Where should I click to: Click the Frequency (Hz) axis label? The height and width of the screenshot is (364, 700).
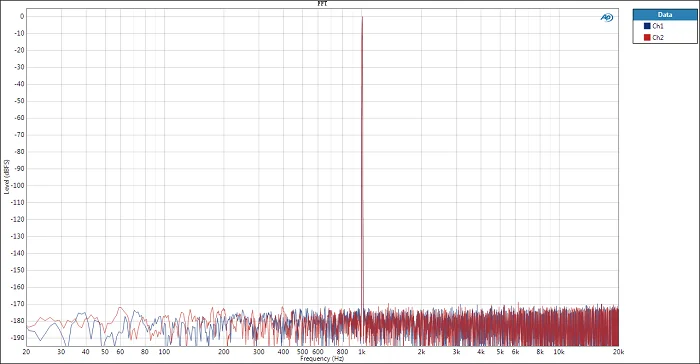coord(322,359)
